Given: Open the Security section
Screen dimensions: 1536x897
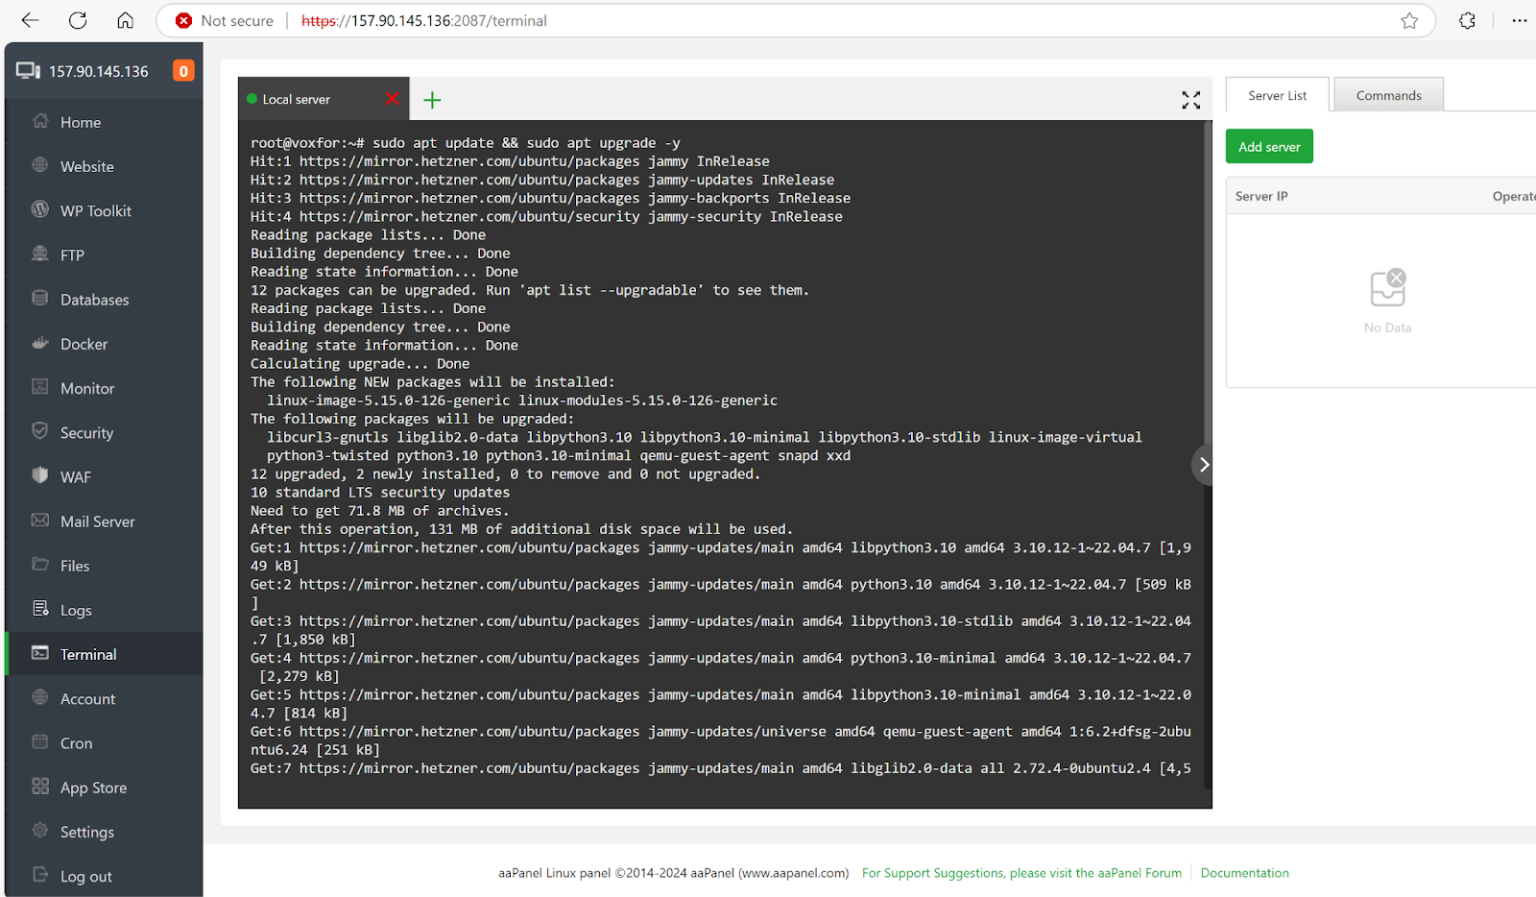Looking at the screenshot, I should pyautogui.click(x=88, y=432).
